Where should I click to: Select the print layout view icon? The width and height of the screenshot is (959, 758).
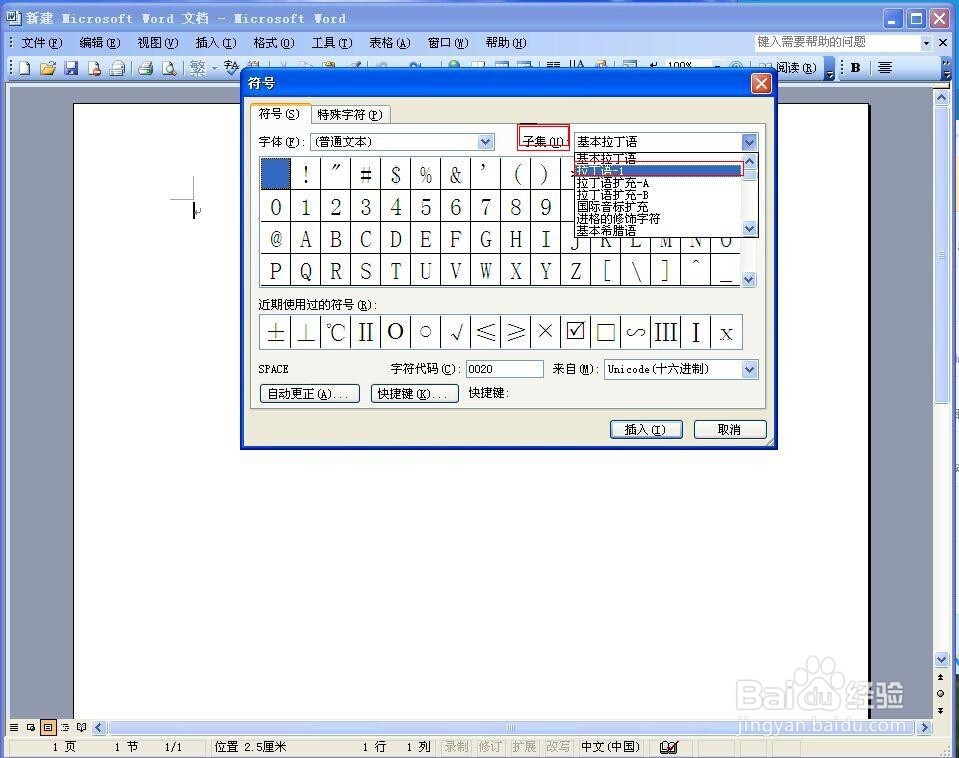point(48,727)
